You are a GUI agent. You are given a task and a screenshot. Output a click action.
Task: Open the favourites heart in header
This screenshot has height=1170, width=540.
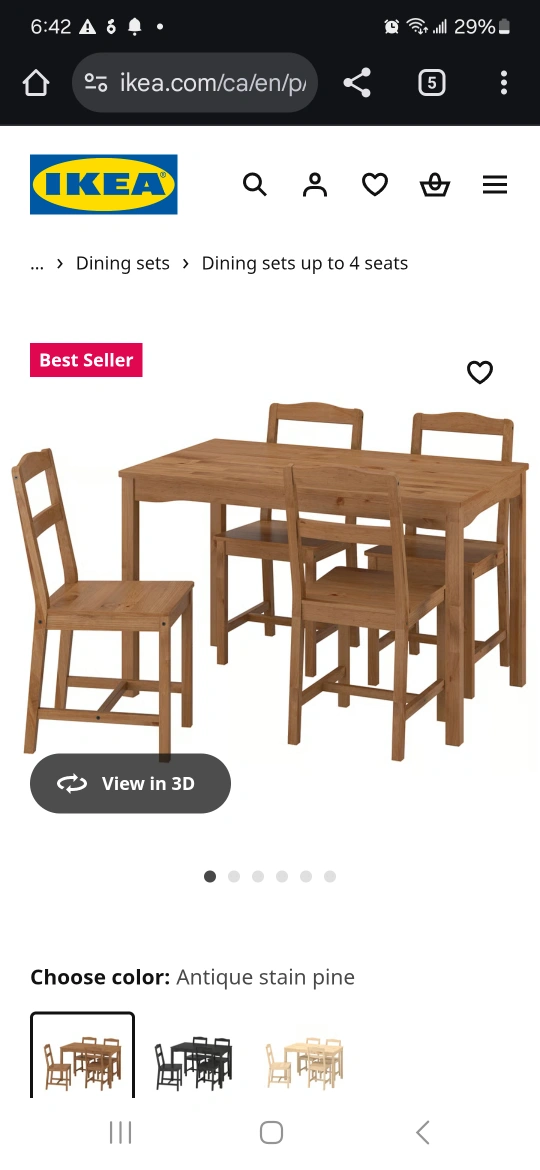click(375, 184)
